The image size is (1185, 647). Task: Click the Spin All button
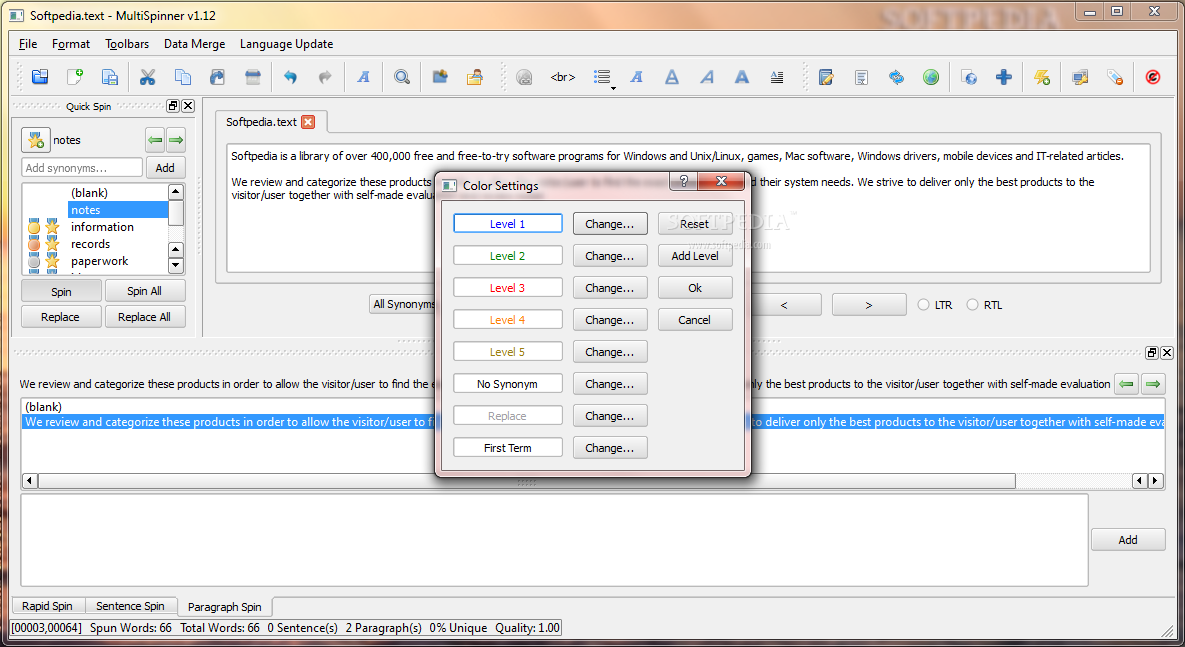tap(144, 291)
